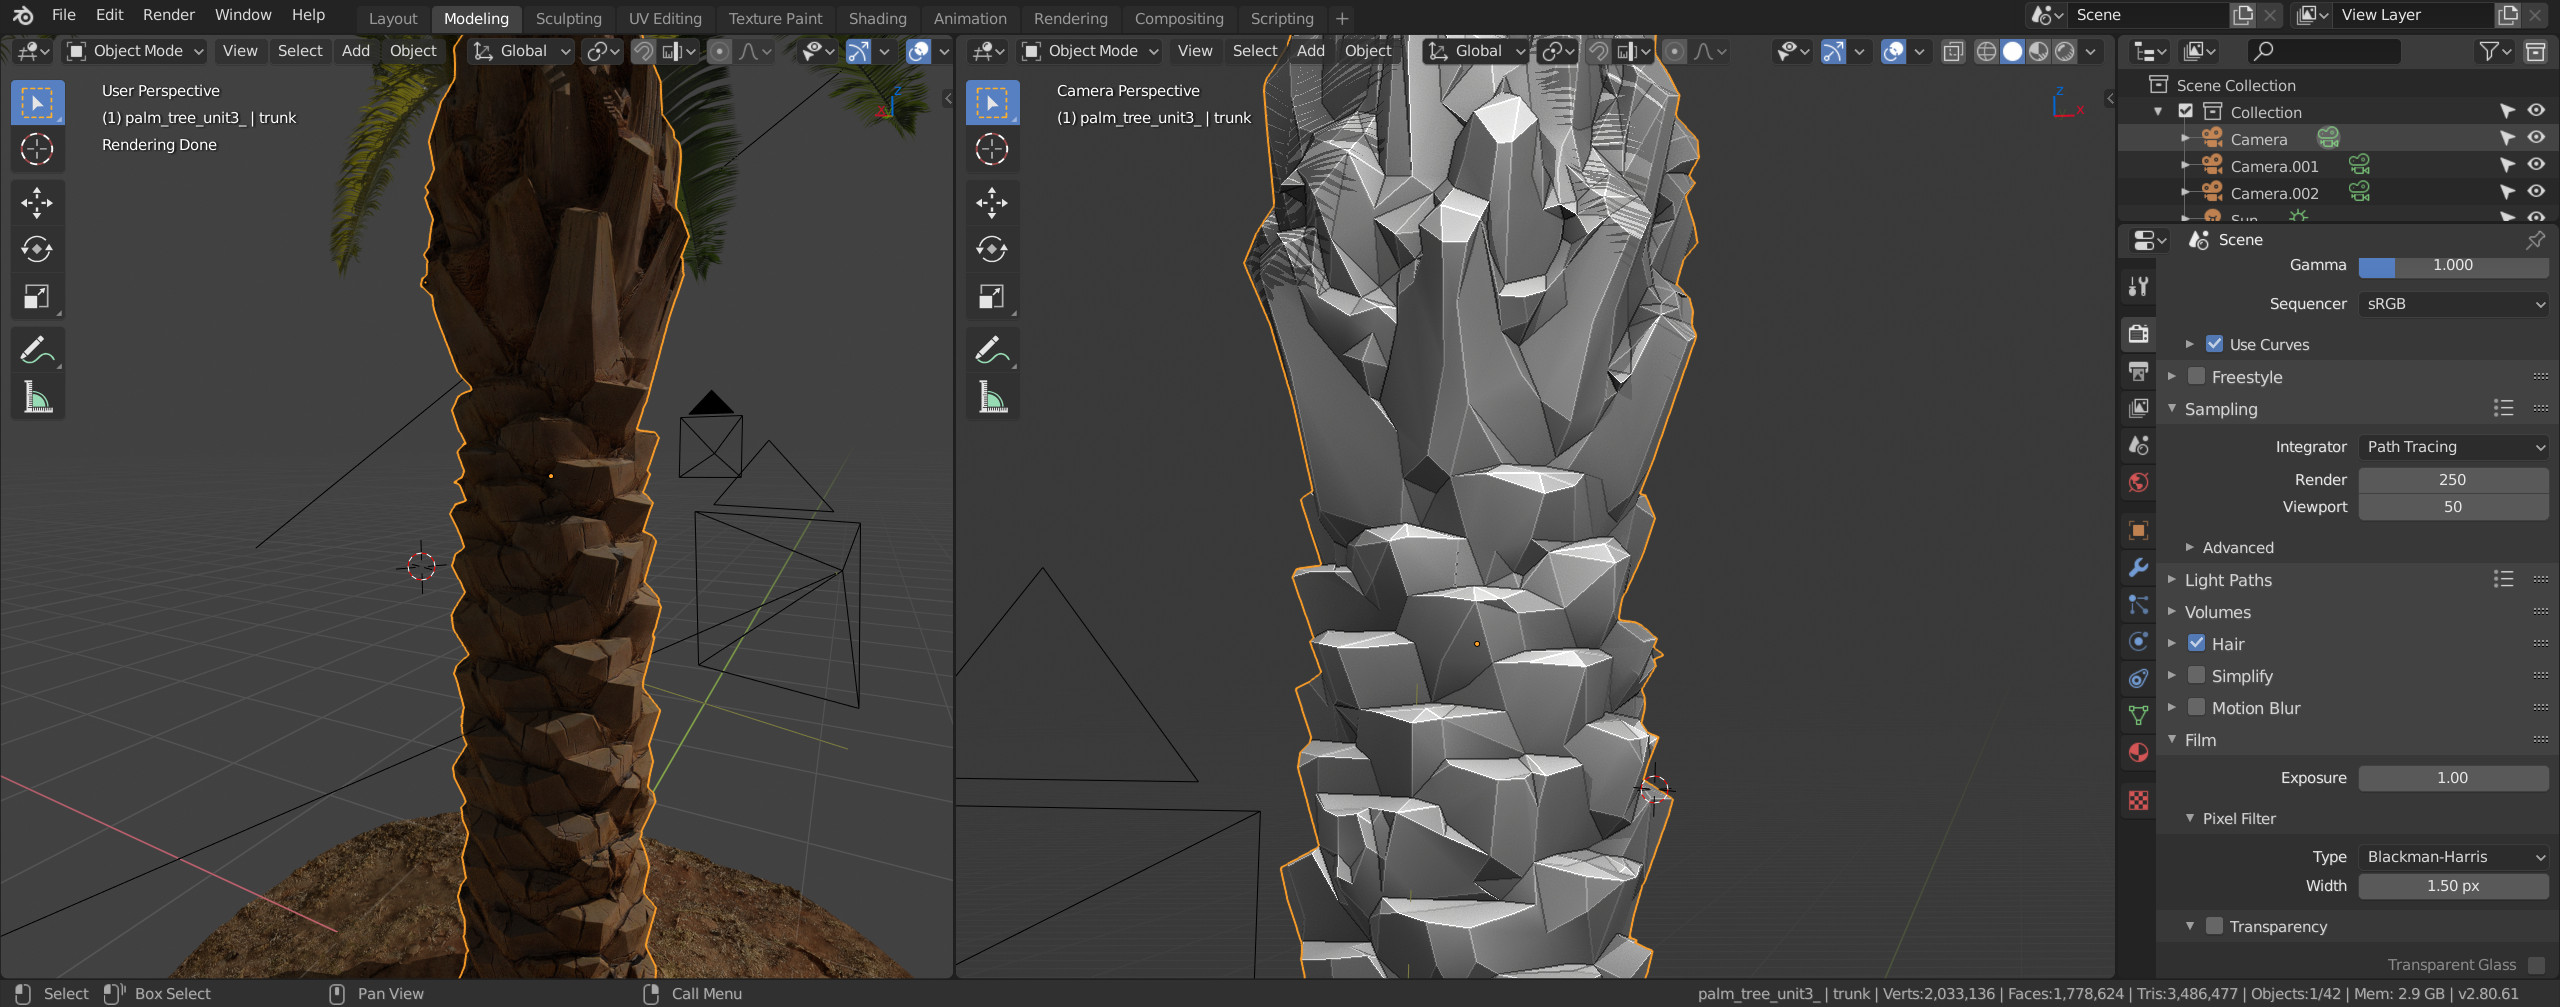Open the Output properties printer tab
The height and width of the screenshot is (1007, 2560).
2139,371
